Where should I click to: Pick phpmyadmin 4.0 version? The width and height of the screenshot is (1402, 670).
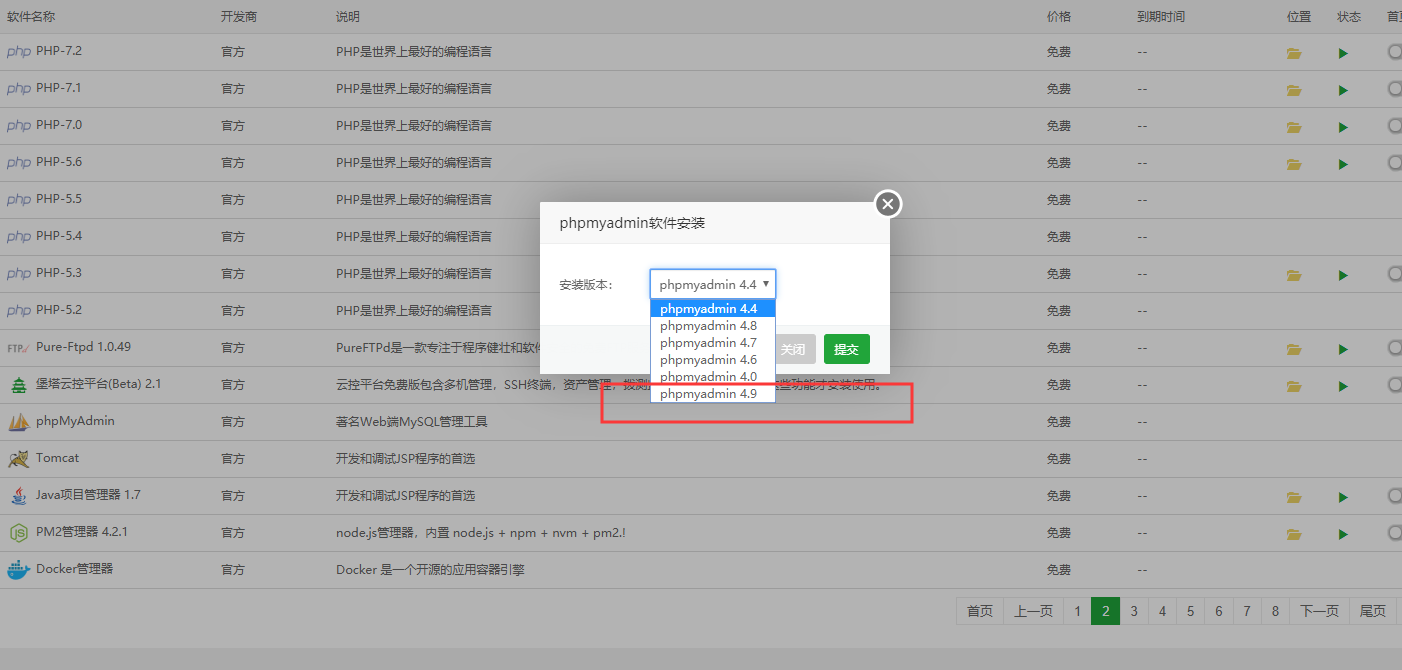tap(712, 377)
